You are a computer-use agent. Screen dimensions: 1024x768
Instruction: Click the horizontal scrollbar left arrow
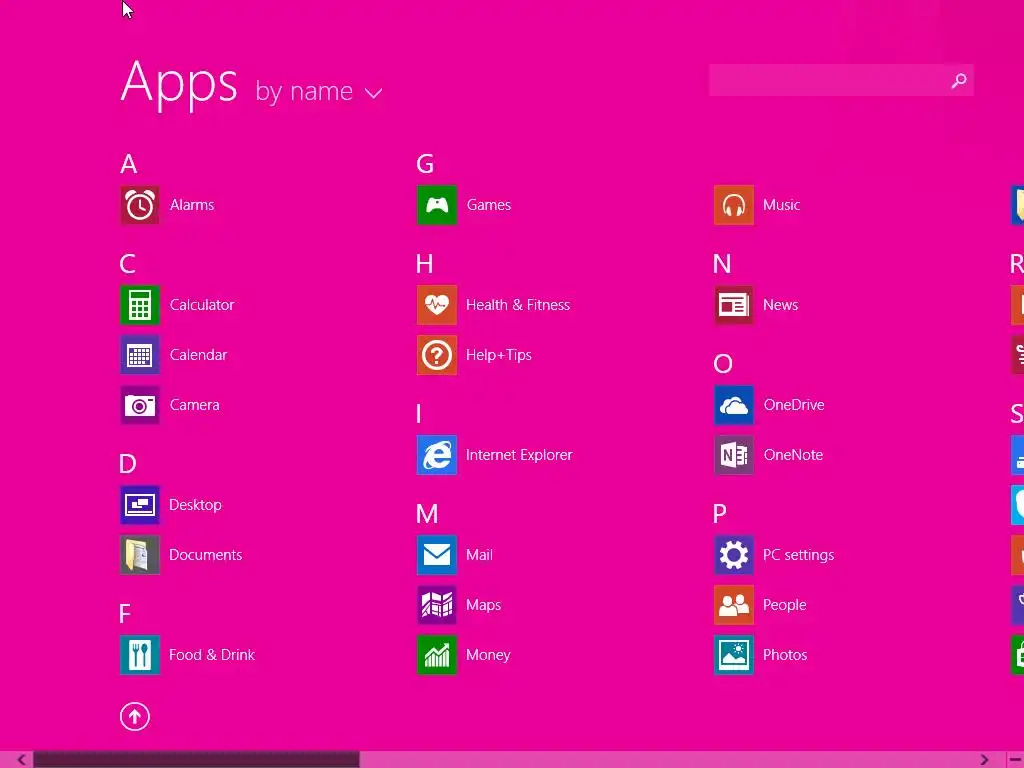tap(21, 760)
